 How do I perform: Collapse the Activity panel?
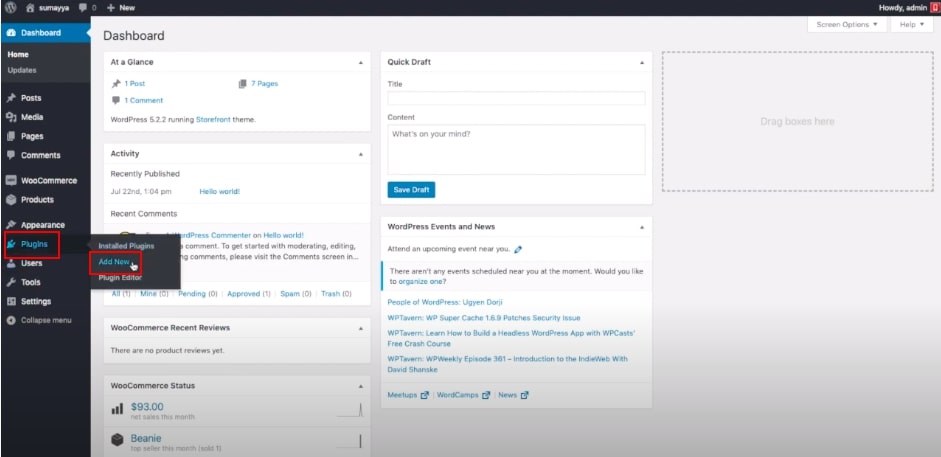pos(361,154)
